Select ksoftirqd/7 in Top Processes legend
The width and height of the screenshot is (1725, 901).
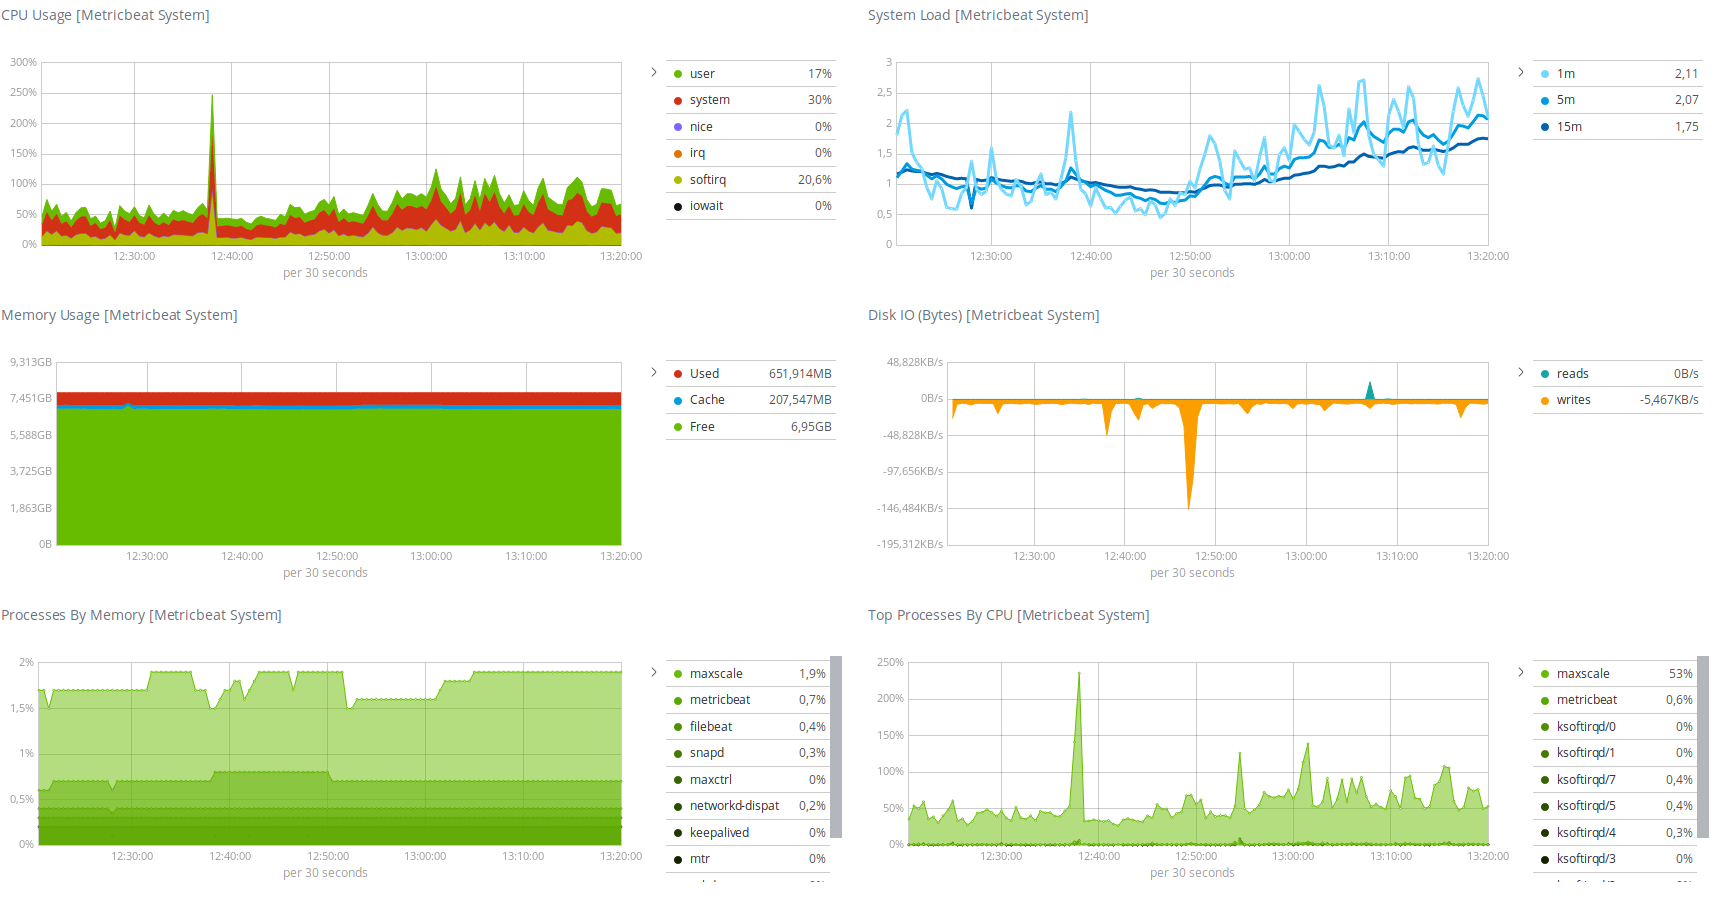pyautogui.click(x=1585, y=780)
